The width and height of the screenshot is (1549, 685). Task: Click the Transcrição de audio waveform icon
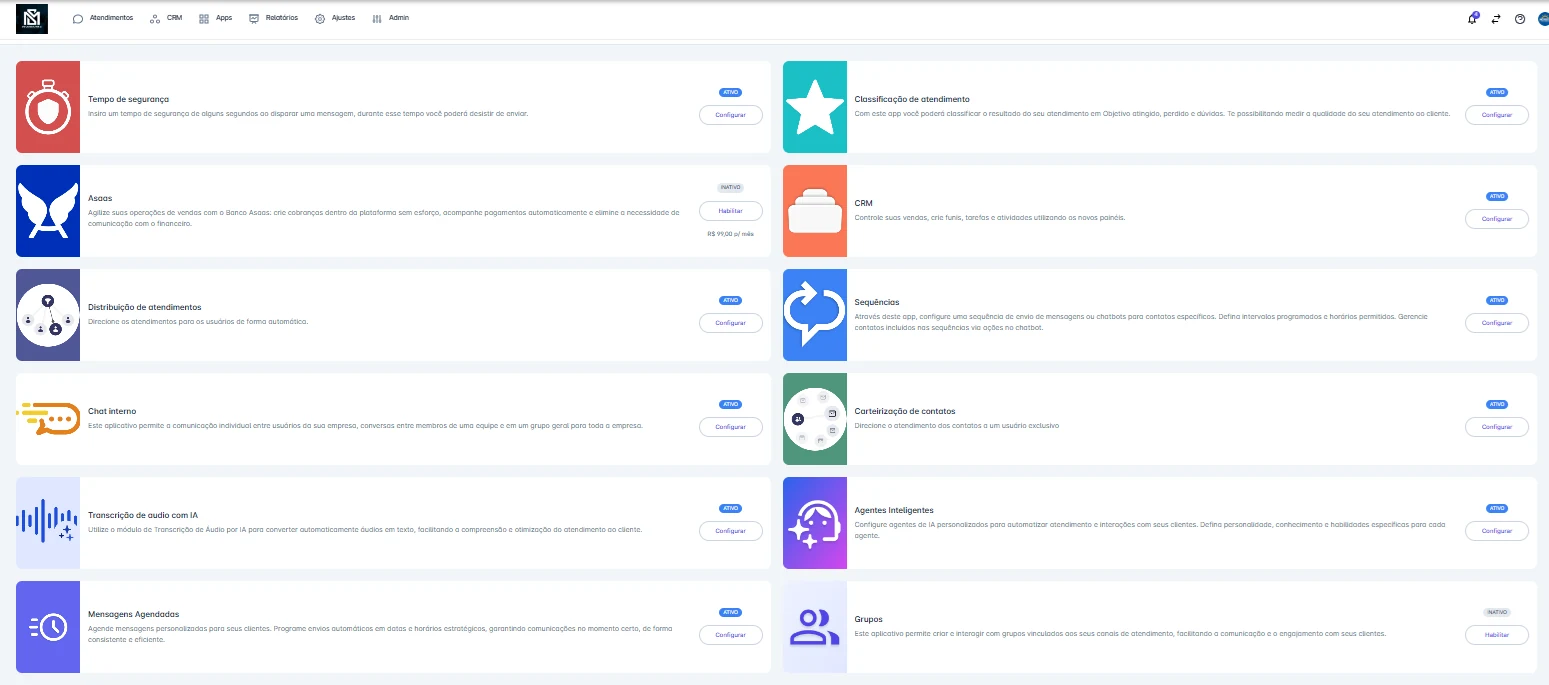click(48, 523)
